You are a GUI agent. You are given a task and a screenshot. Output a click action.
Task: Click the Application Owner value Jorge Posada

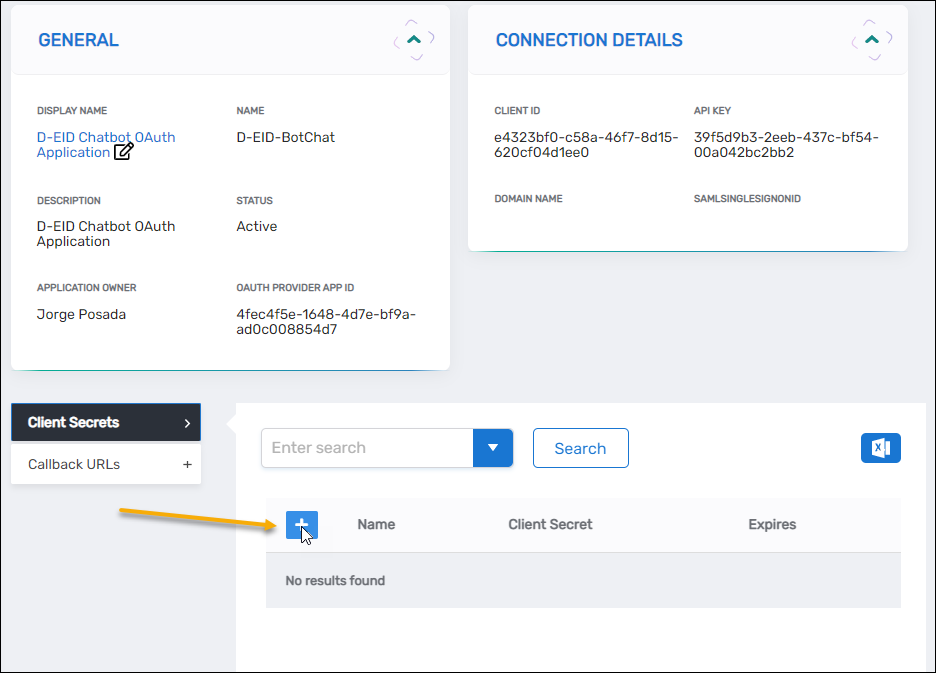pos(81,314)
